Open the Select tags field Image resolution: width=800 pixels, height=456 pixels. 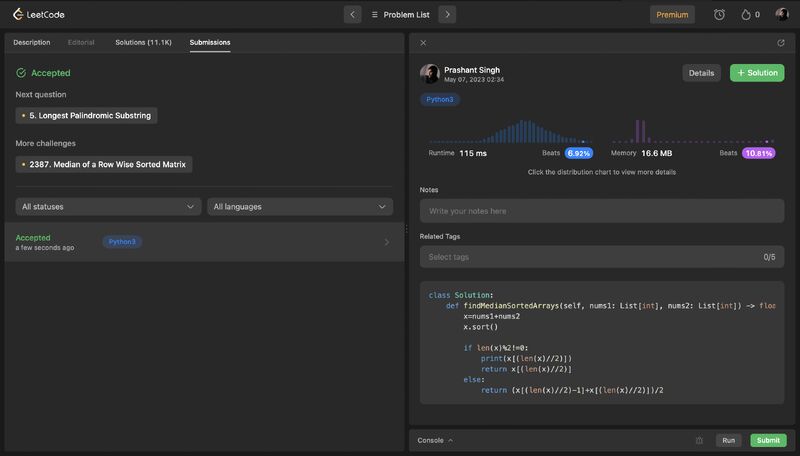(602, 257)
